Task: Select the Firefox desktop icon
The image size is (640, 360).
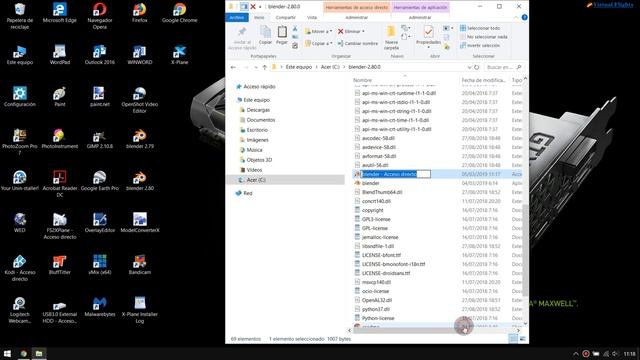Action: pos(140,12)
